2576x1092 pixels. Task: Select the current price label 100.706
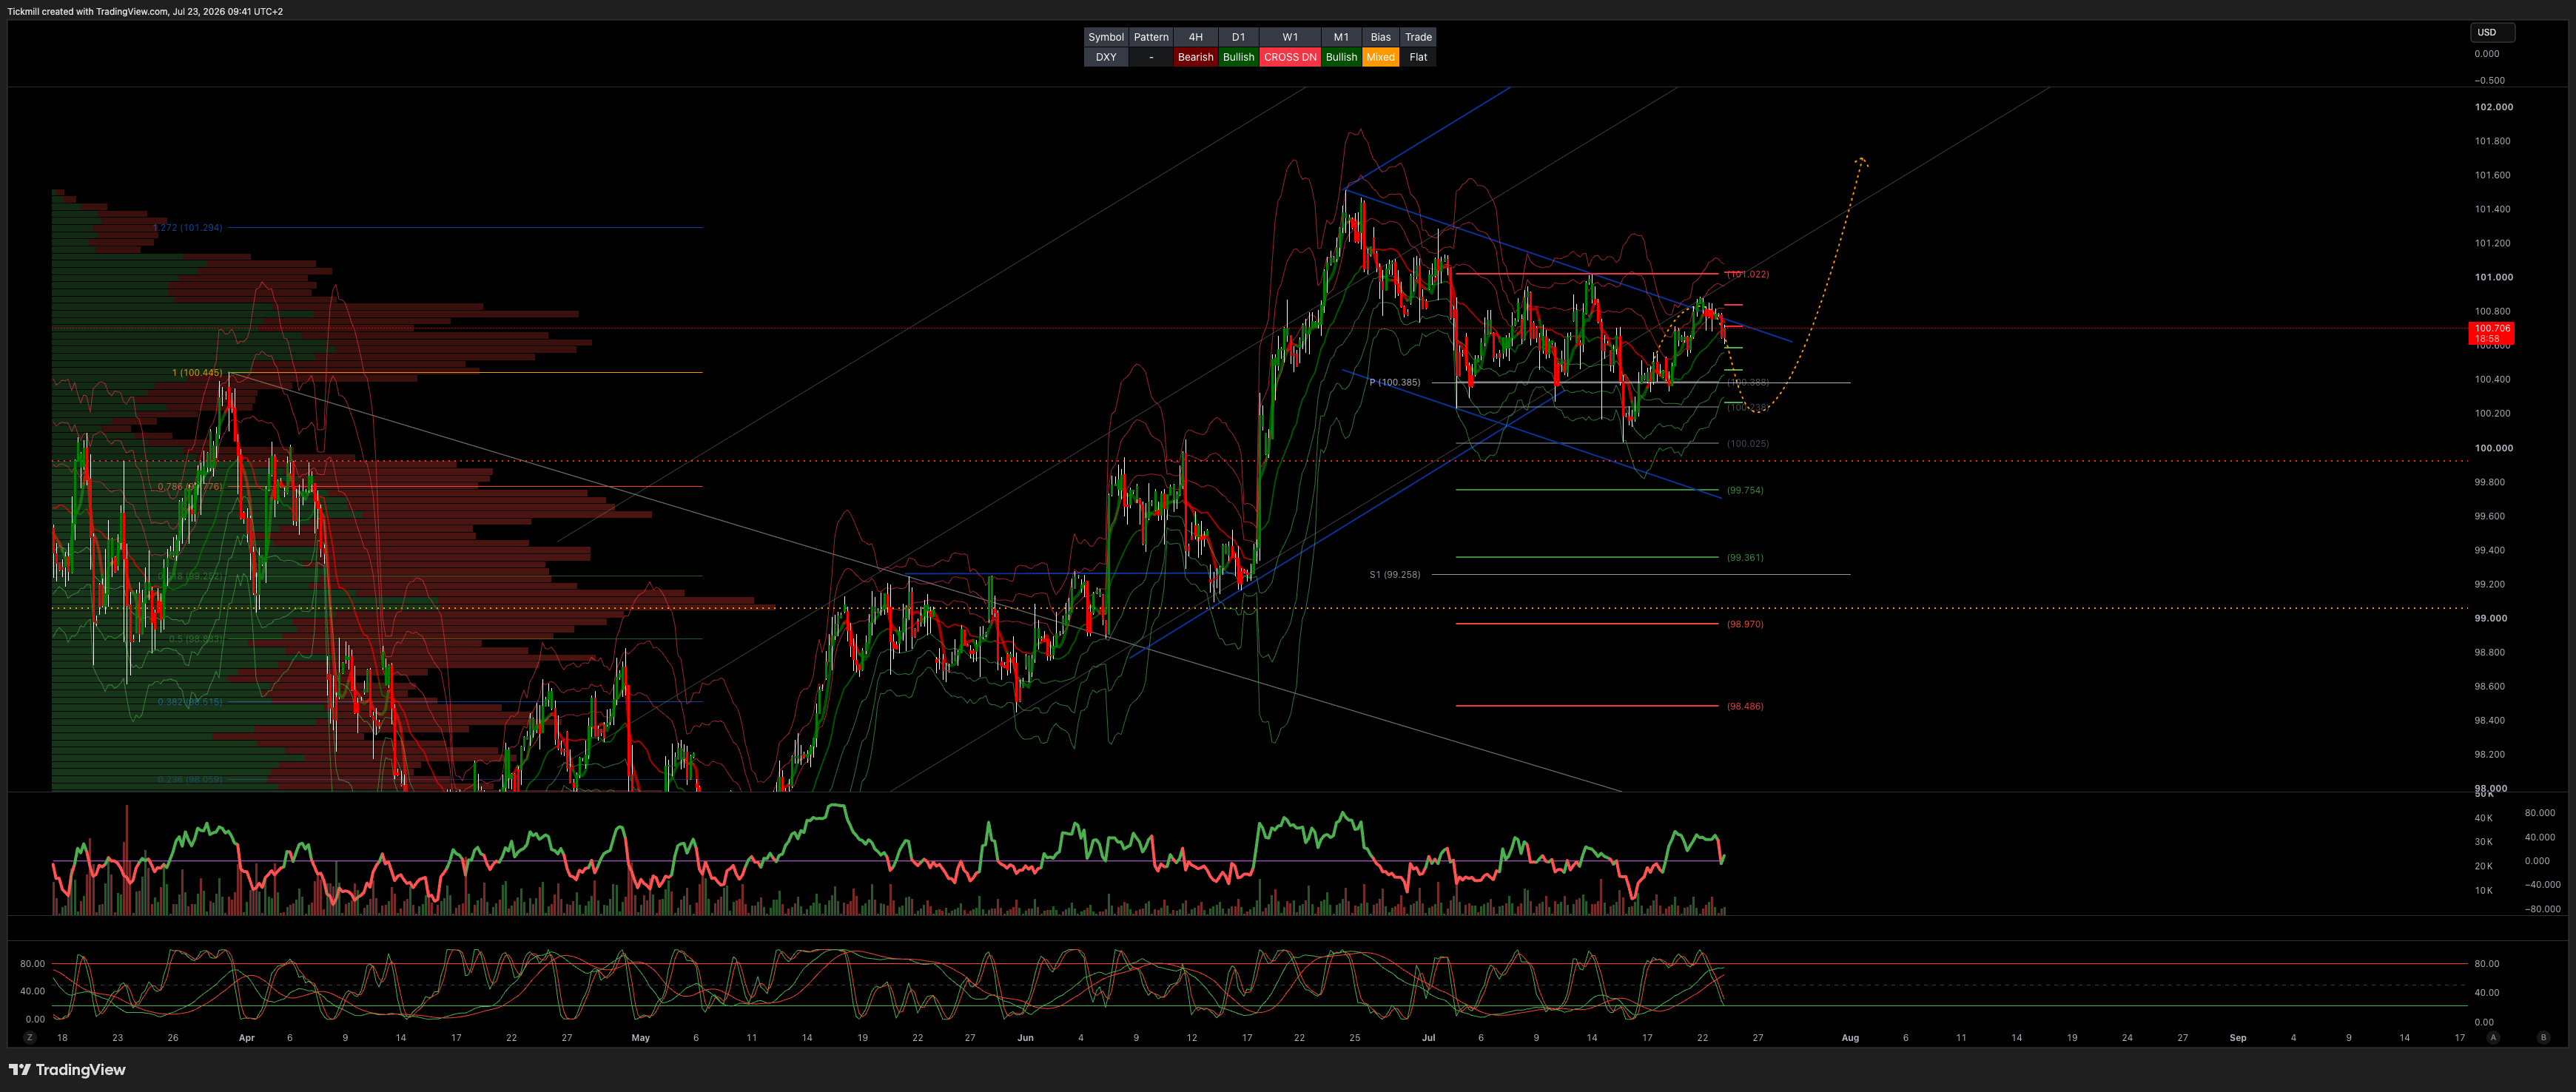coord(2492,328)
